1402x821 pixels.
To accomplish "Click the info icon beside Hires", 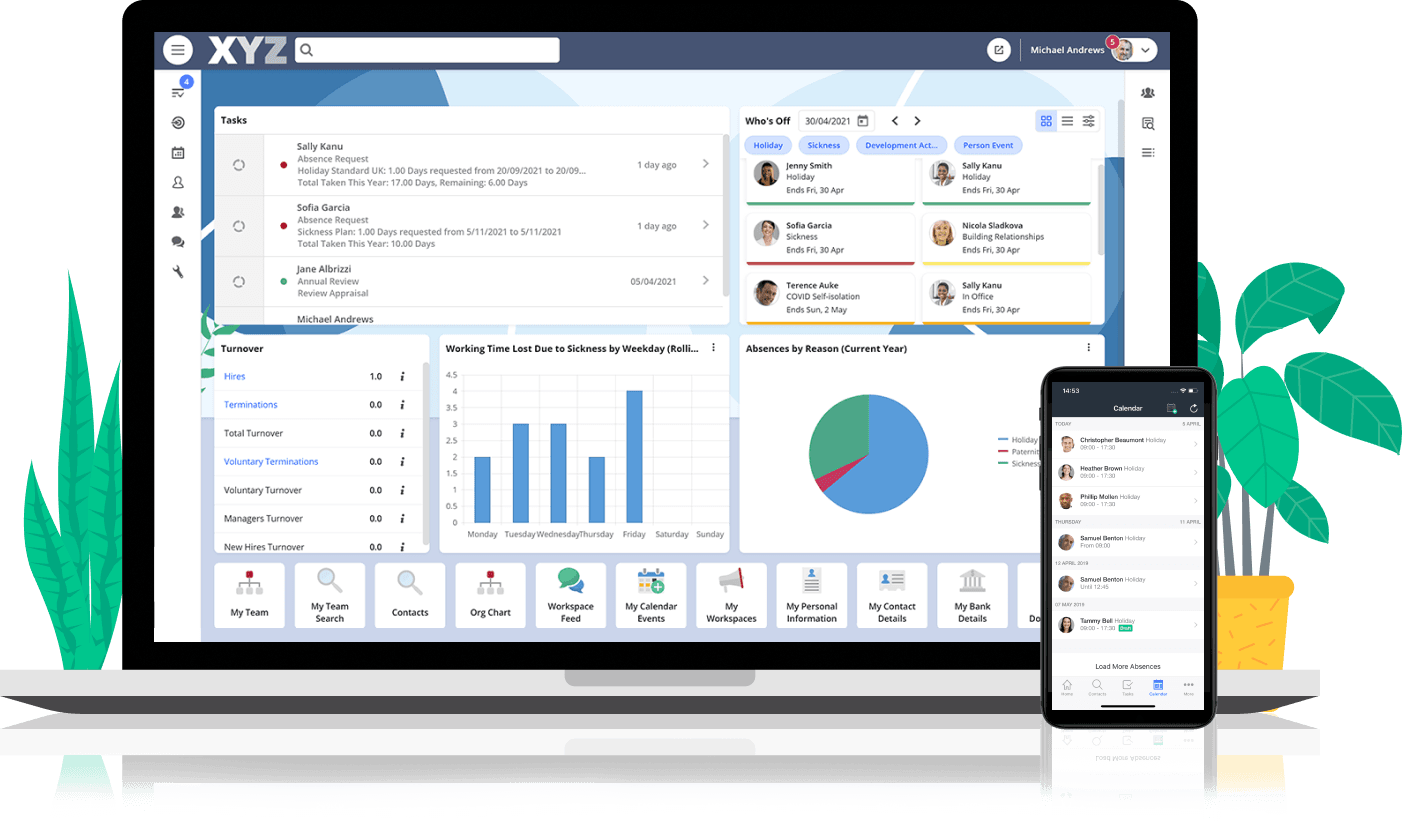I will [x=402, y=377].
